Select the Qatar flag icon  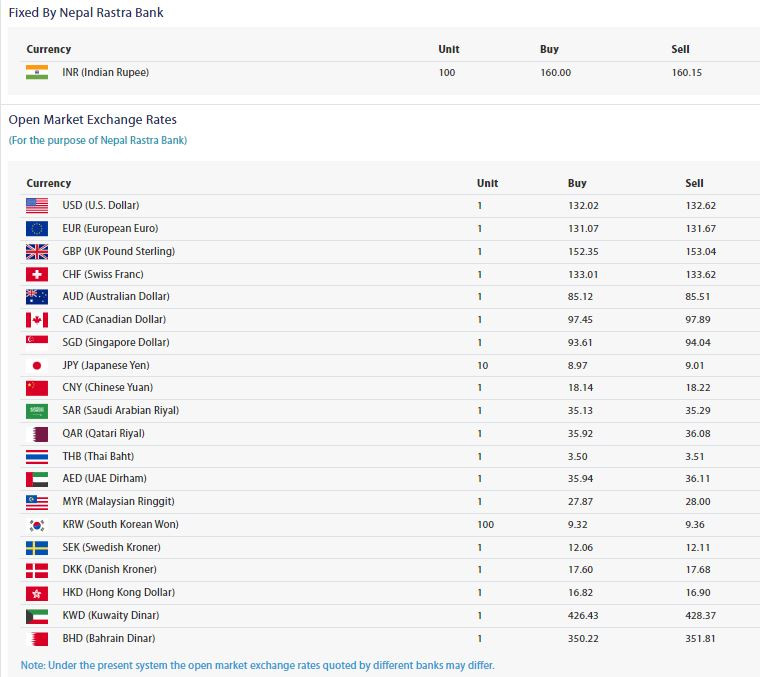(x=37, y=434)
